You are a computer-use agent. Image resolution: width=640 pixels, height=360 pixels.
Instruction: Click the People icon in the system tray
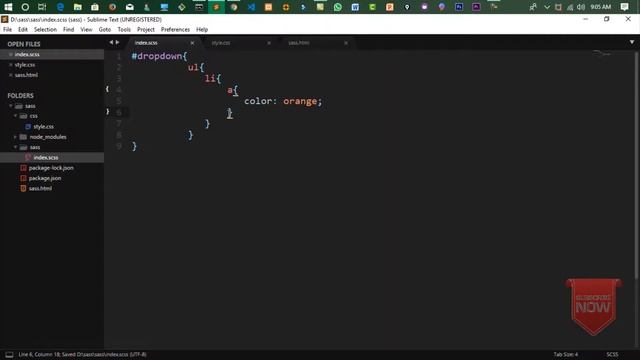(533, 7)
